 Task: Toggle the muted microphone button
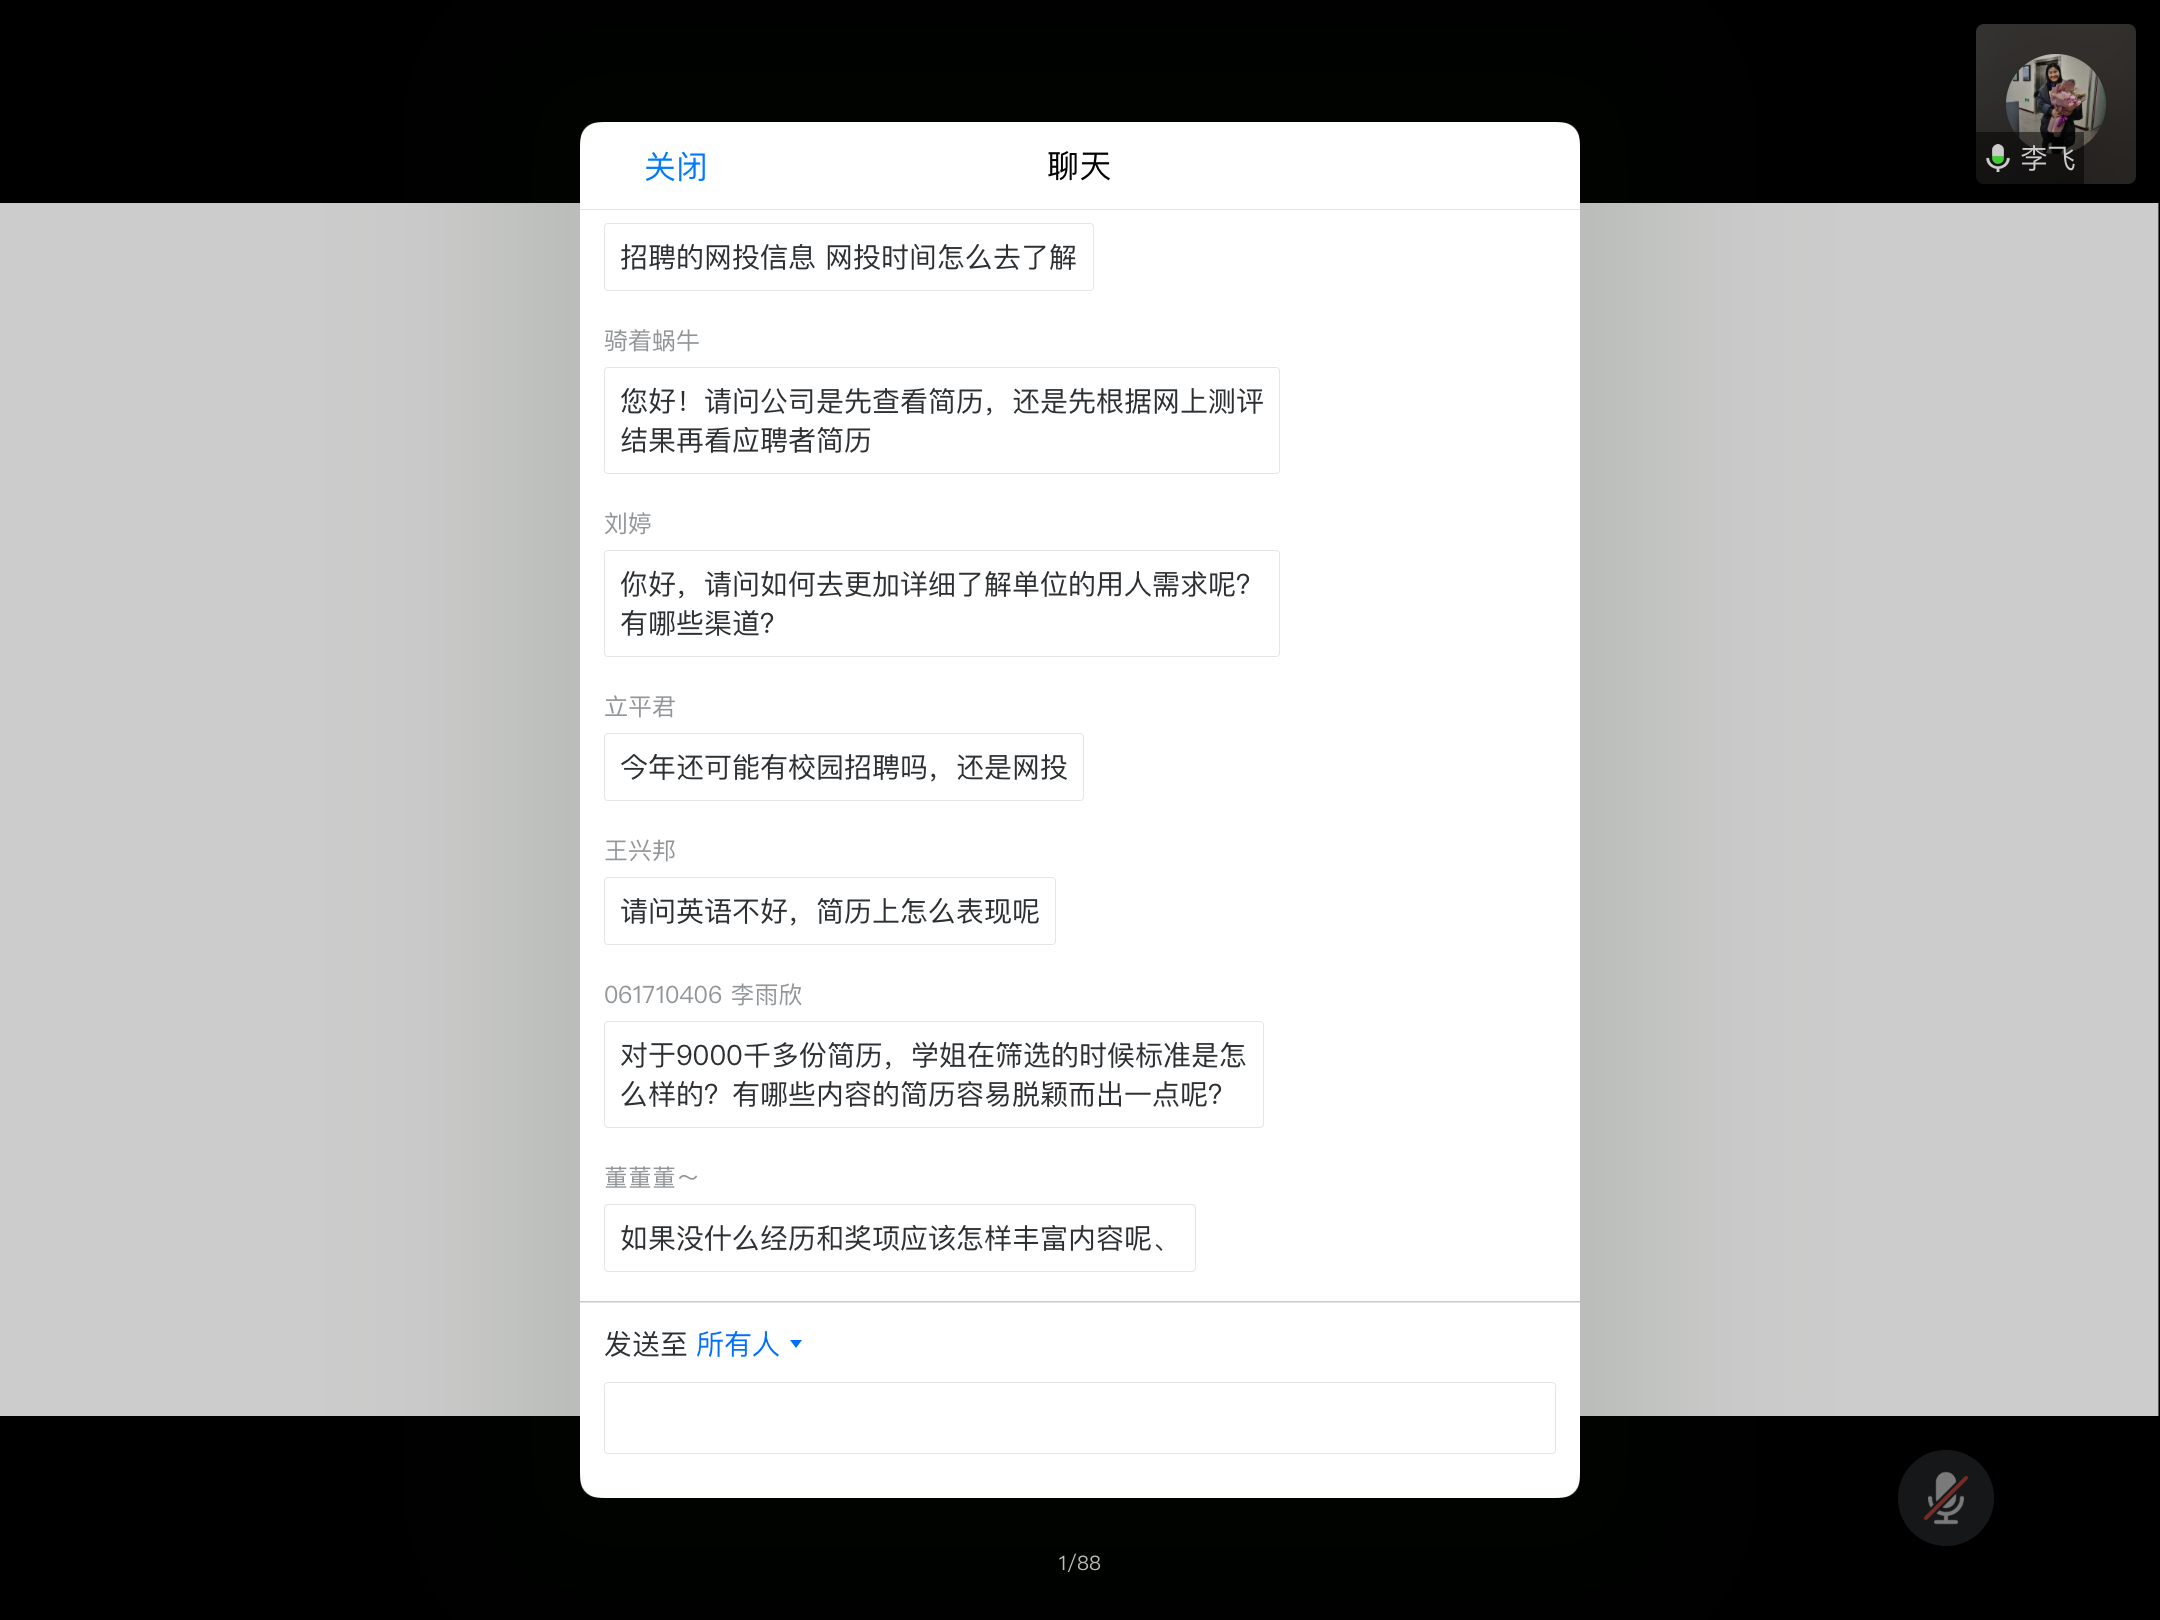pyautogui.click(x=1945, y=1497)
